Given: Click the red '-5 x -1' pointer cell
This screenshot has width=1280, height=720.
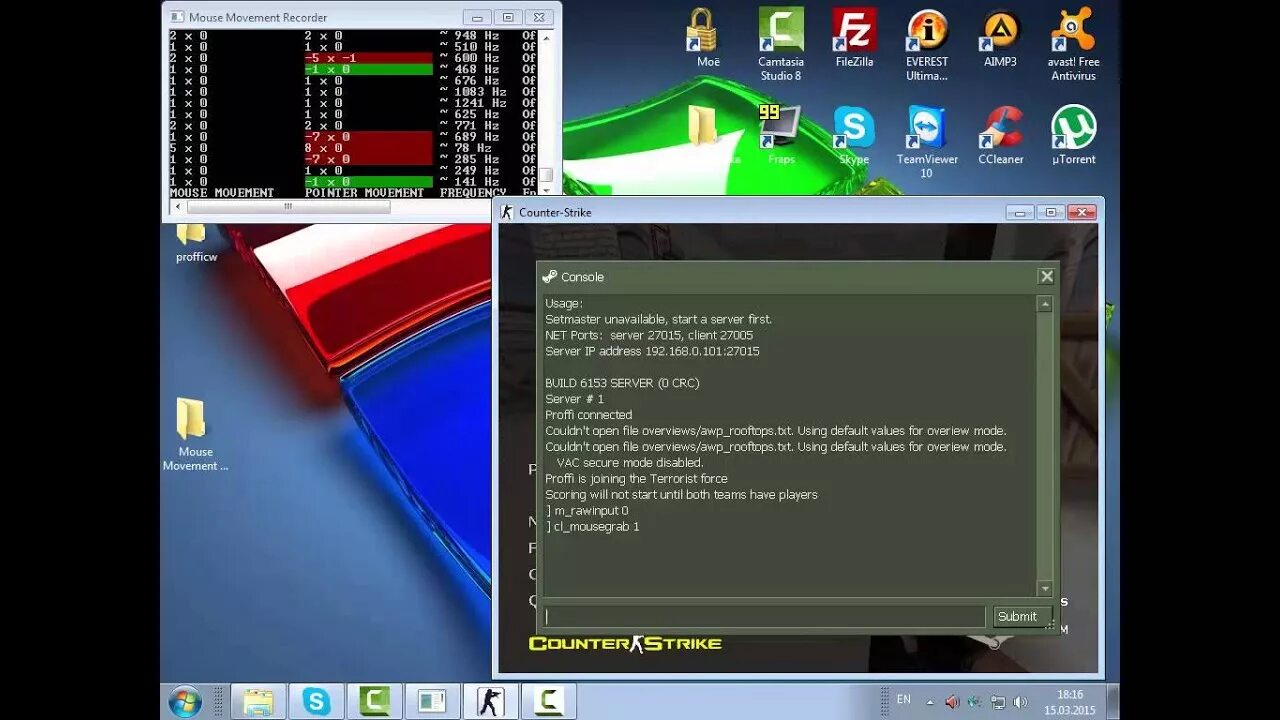Looking at the screenshot, I should (x=368, y=58).
